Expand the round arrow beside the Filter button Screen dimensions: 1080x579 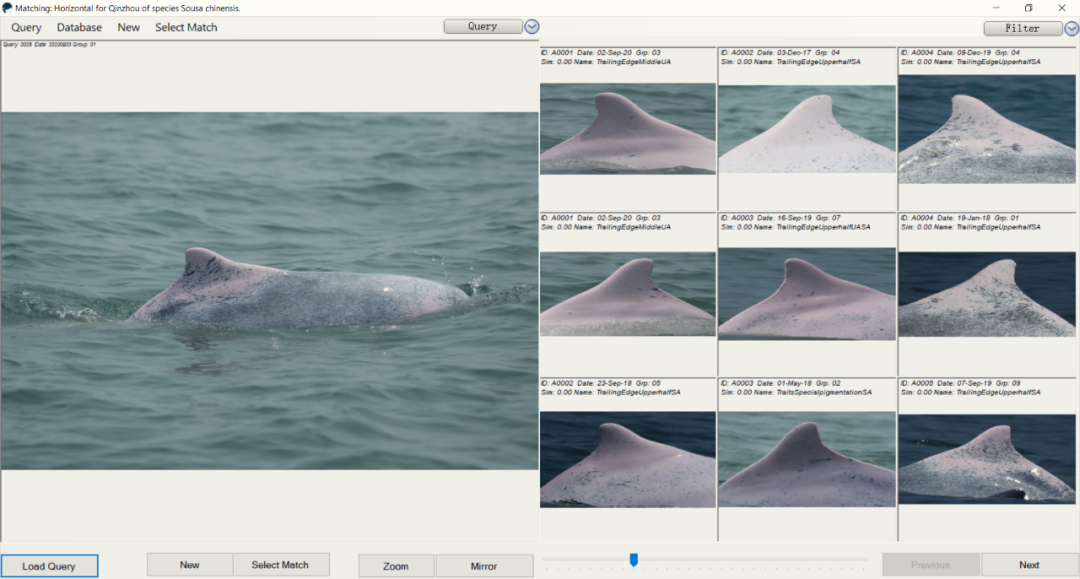coord(1071,28)
